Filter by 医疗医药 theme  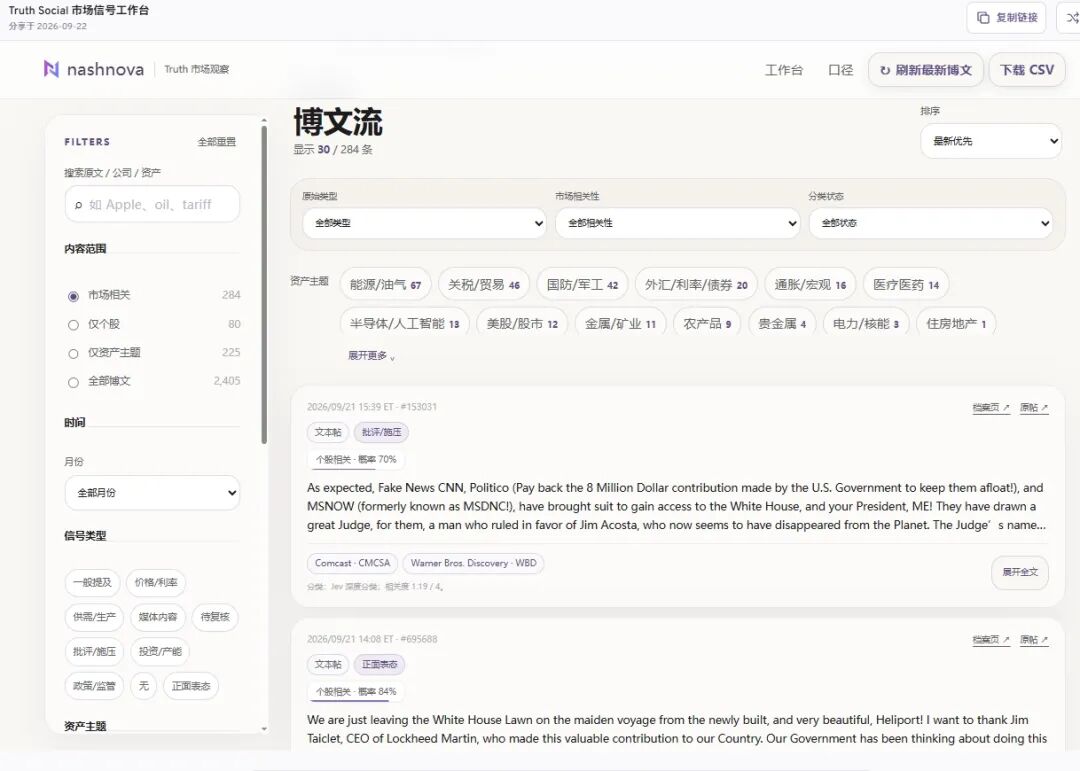(x=906, y=285)
